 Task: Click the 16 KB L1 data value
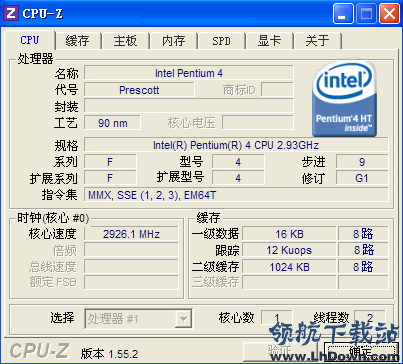point(289,234)
